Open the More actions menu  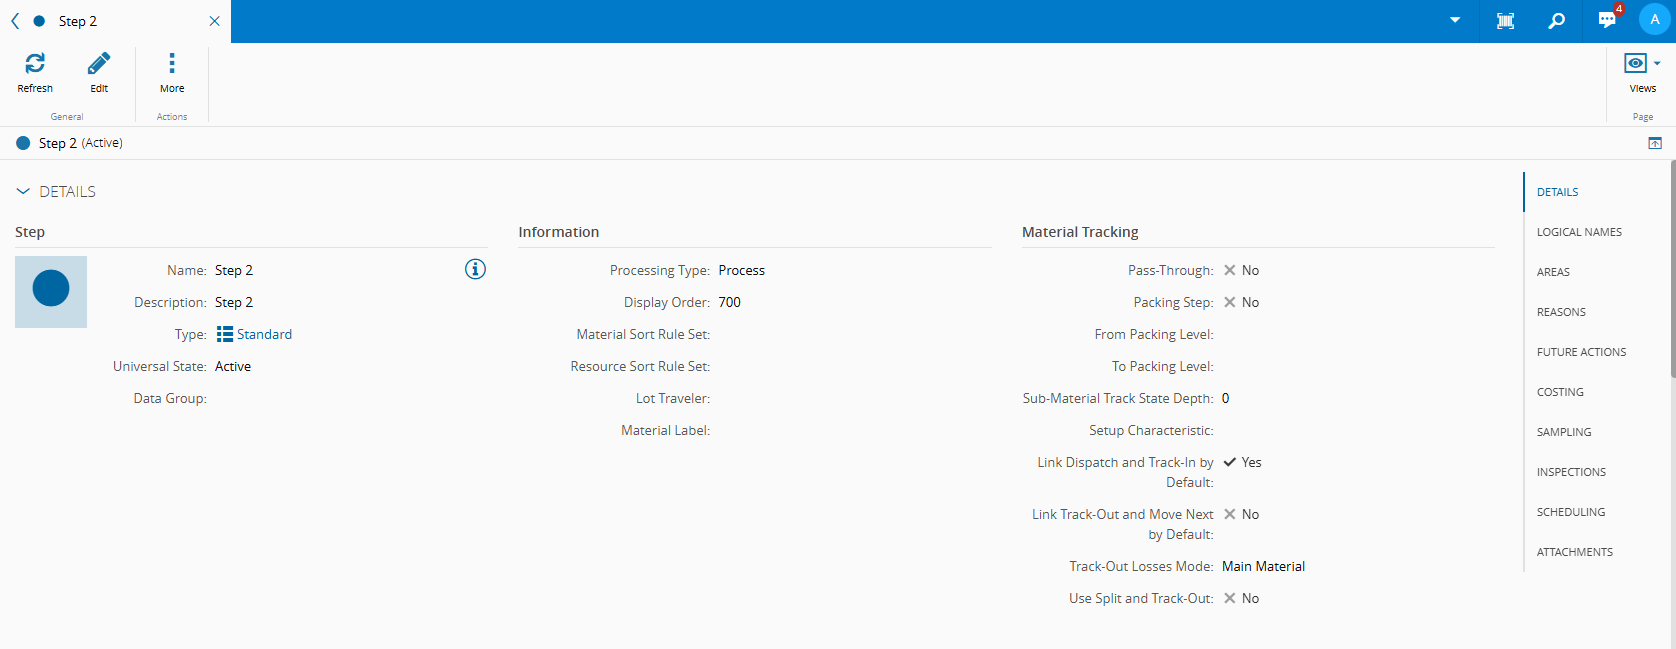172,72
